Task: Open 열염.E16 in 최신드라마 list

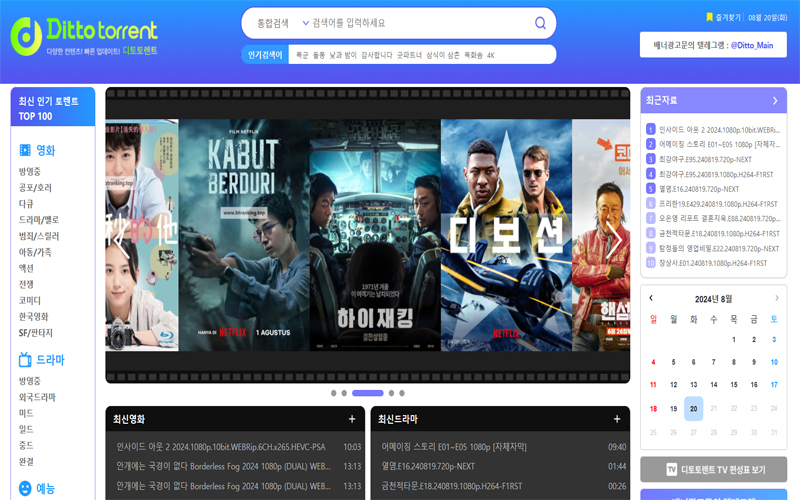Action: pos(428,466)
